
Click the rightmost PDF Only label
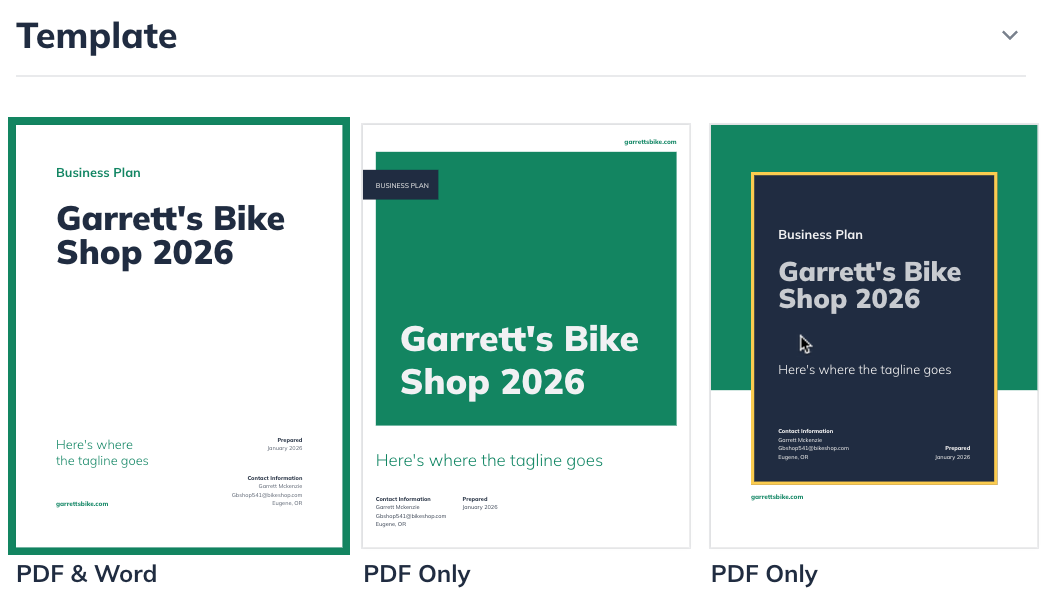pos(764,574)
